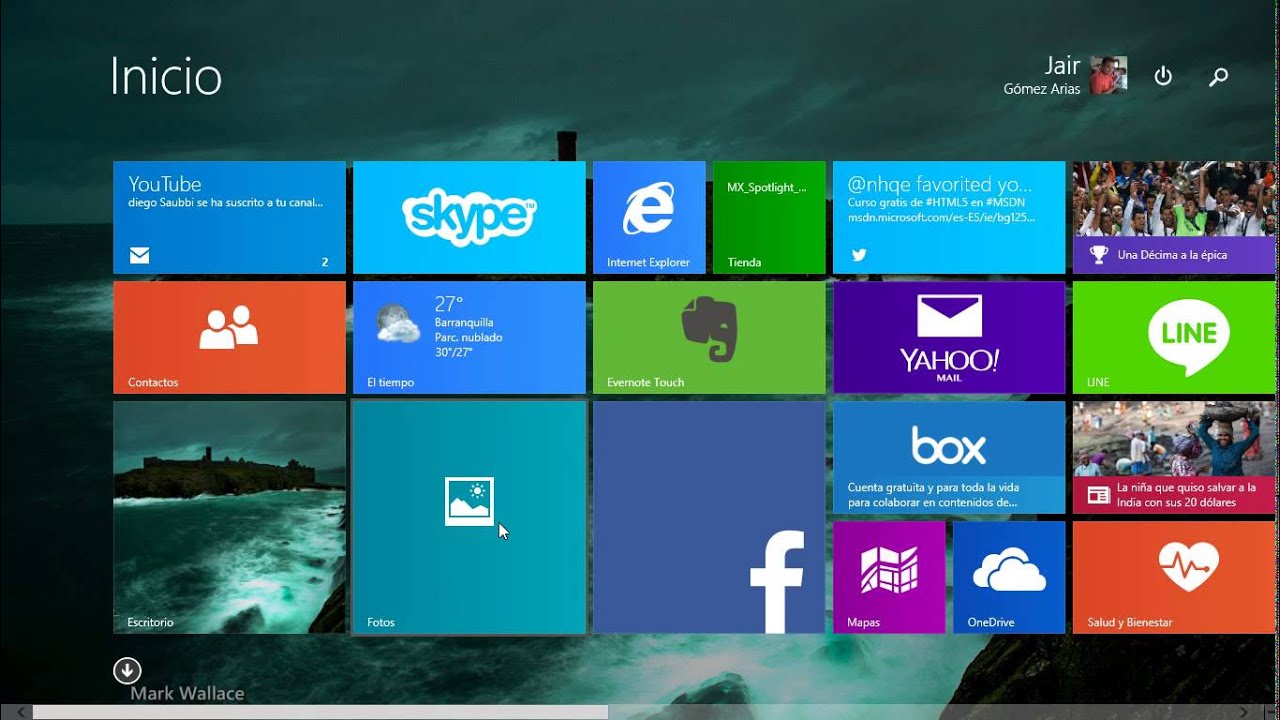The height and width of the screenshot is (720, 1280).
Task: Open Jair user account picture
Action: [x=1108, y=75]
